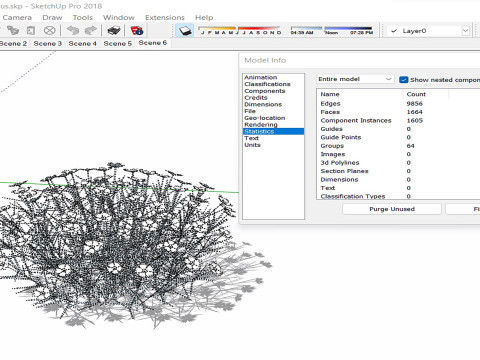Select Credits in Model Info list
This screenshot has width=480, height=360.
(256, 98)
